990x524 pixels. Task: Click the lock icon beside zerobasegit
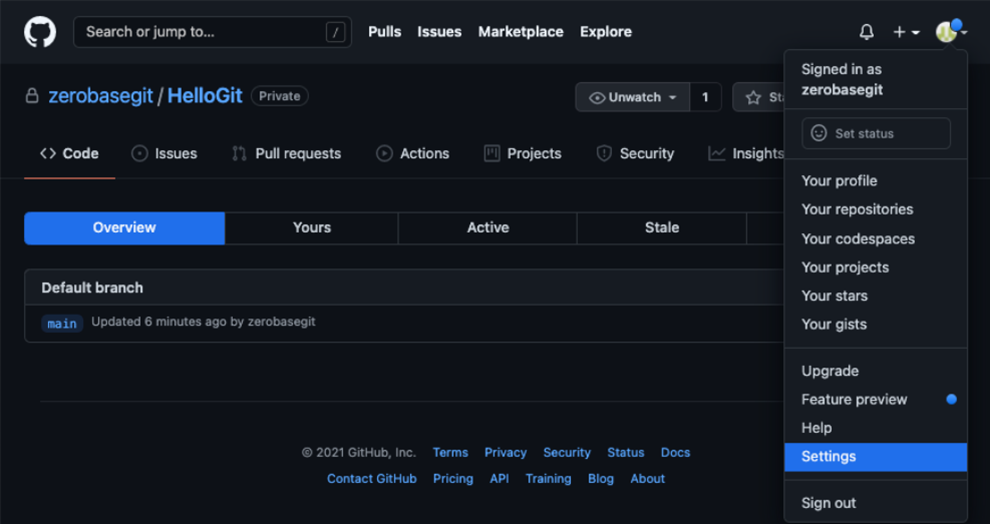pos(32,97)
